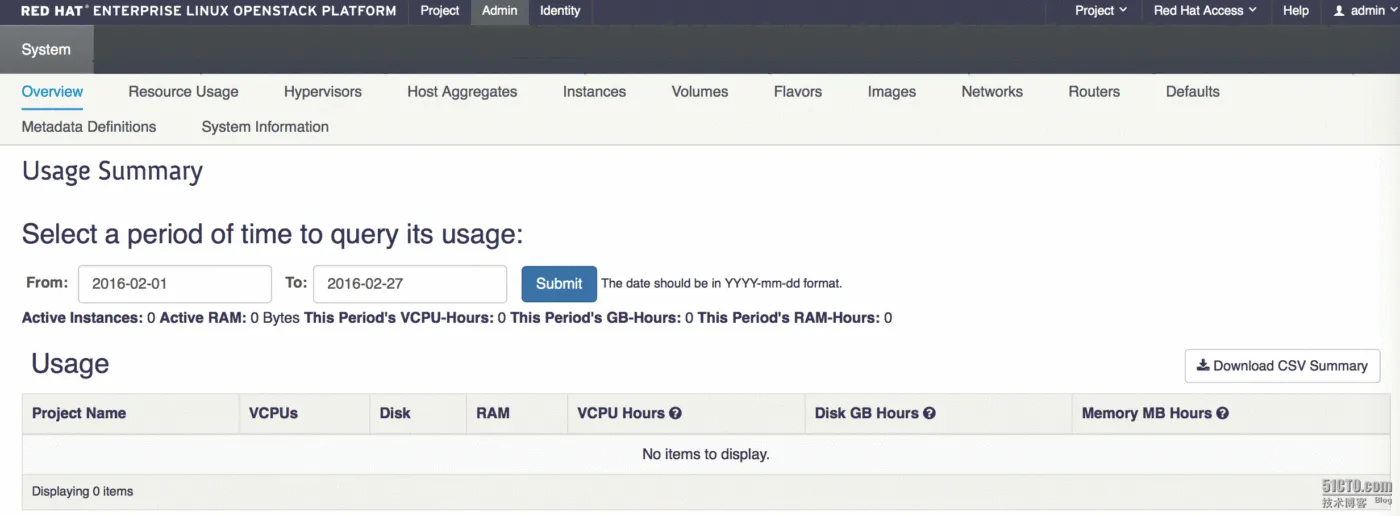Click the user icon next to admin
This screenshot has height=516, width=1400.
(1340, 10)
